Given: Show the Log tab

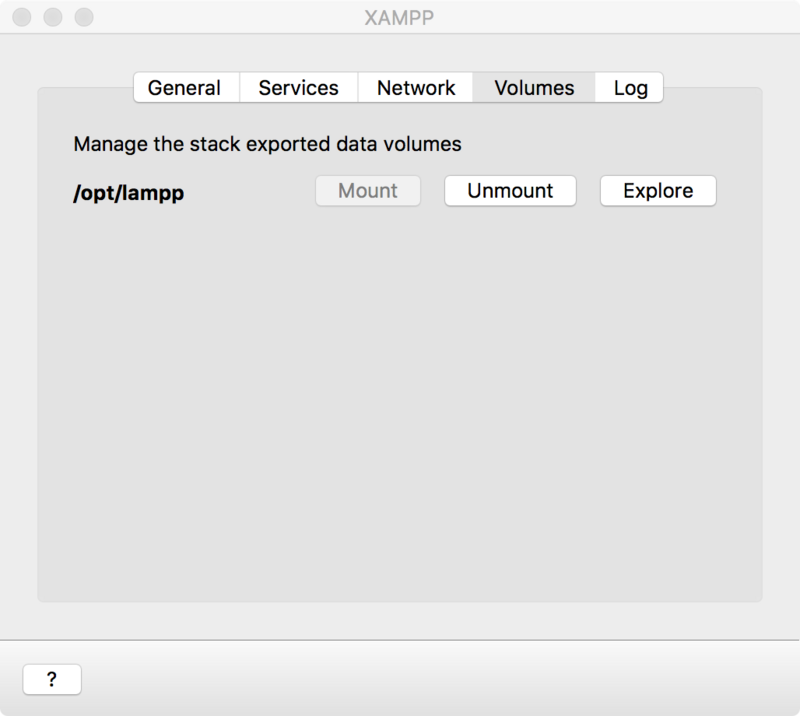Looking at the screenshot, I should [x=630, y=88].
